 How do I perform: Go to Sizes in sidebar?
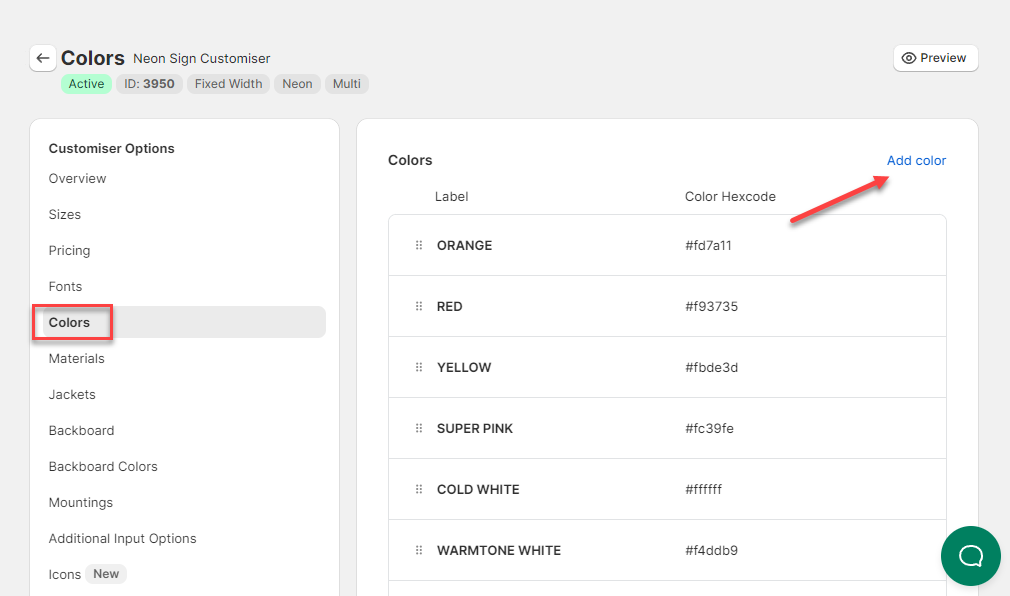click(x=65, y=215)
